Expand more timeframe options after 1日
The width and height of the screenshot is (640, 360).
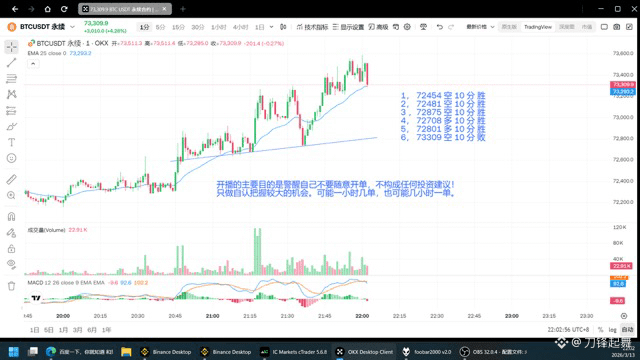[271, 27]
